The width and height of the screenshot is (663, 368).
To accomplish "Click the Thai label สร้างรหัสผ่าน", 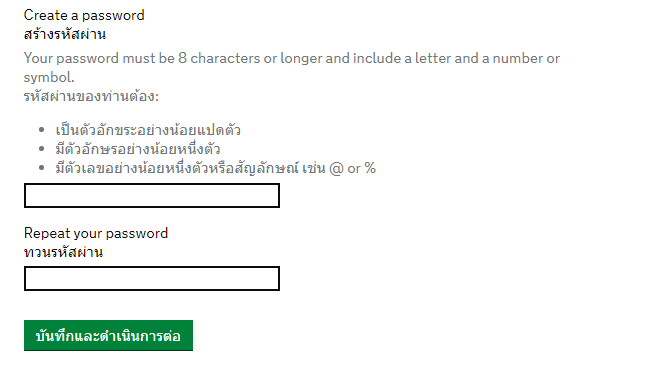I will tap(65, 34).
